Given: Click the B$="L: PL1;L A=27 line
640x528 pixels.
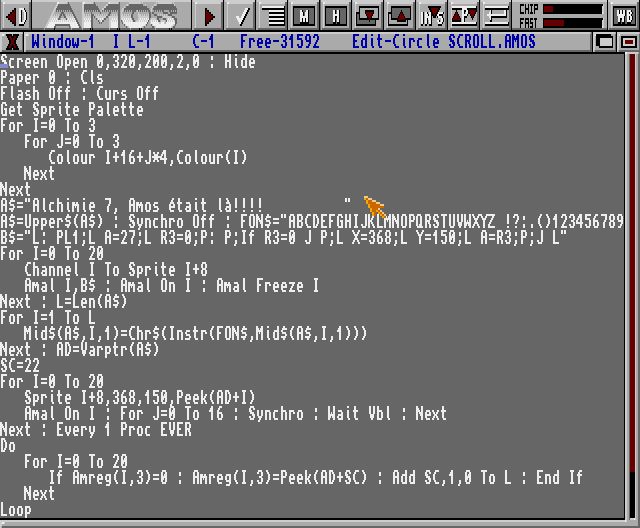Looking at the screenshot, I should point(284,238).
